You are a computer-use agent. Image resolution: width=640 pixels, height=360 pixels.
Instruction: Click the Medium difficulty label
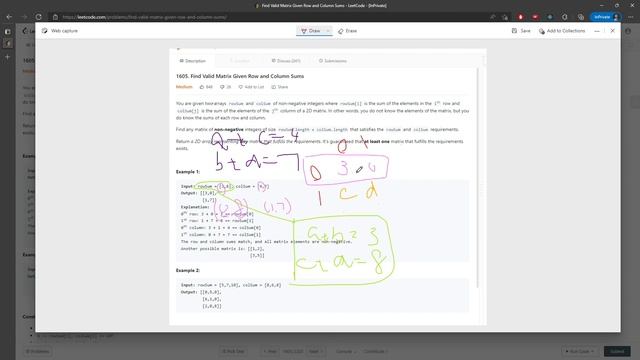coord(184,87)
